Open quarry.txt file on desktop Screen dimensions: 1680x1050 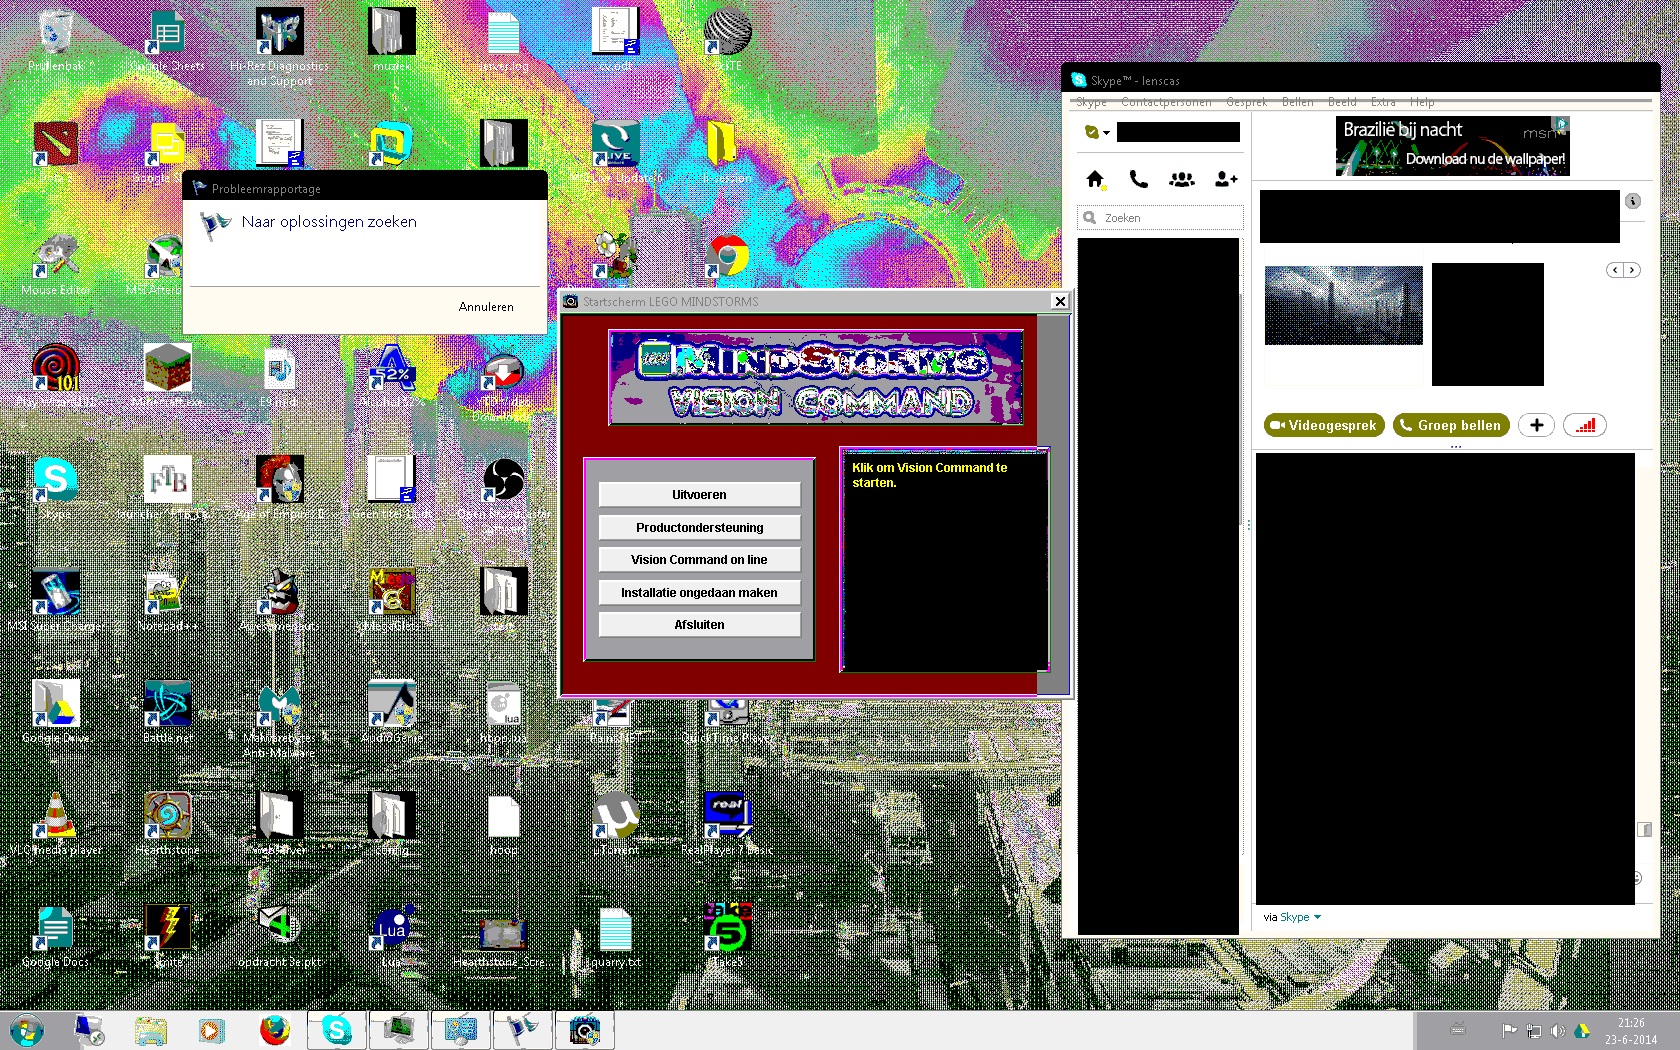tap(616, 936)
